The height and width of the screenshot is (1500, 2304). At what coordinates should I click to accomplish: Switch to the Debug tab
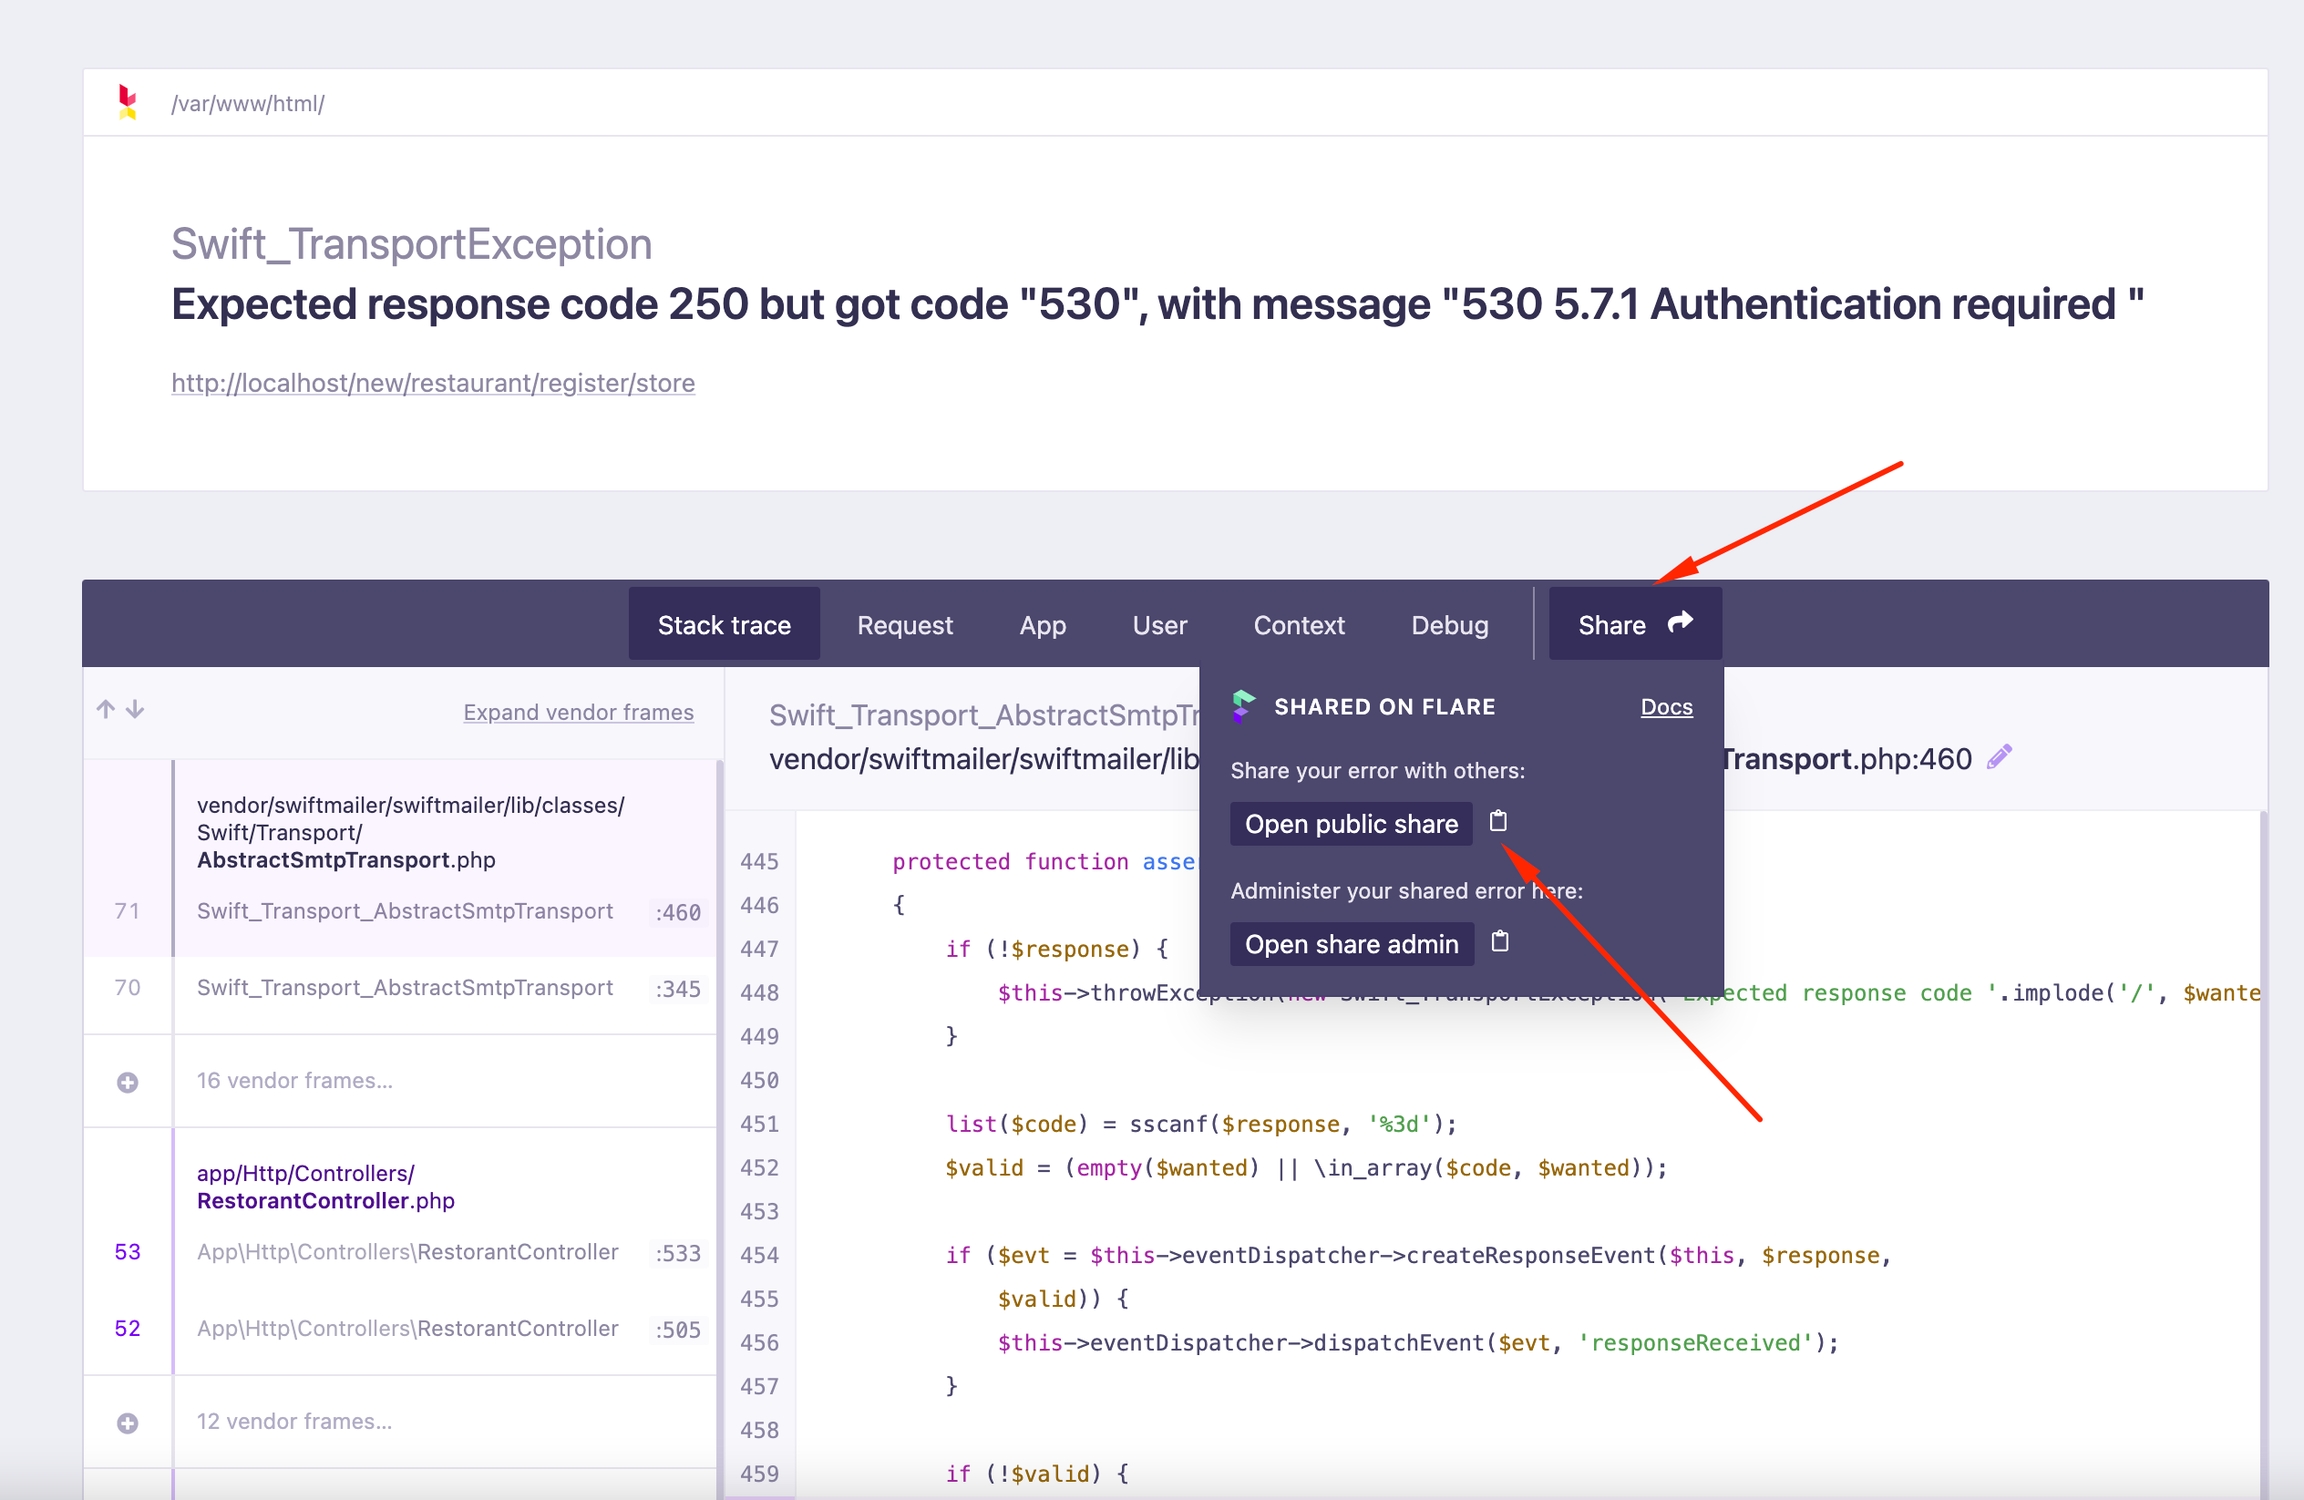click(x=1449, y=625)
